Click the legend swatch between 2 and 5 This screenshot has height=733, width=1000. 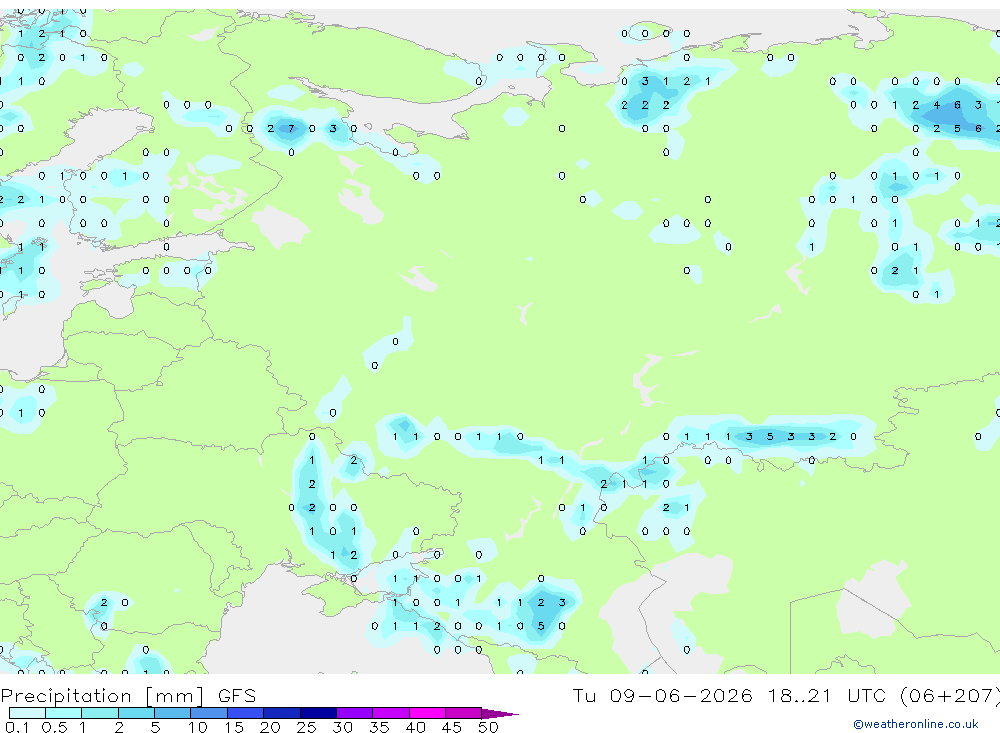[x=136, y=713]
